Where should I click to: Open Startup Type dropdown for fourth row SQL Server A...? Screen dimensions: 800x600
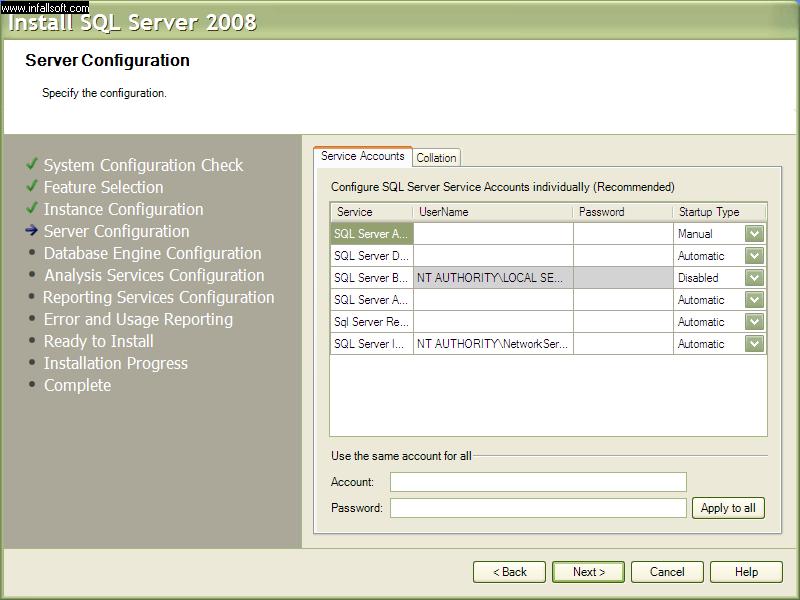click(754, 299)
